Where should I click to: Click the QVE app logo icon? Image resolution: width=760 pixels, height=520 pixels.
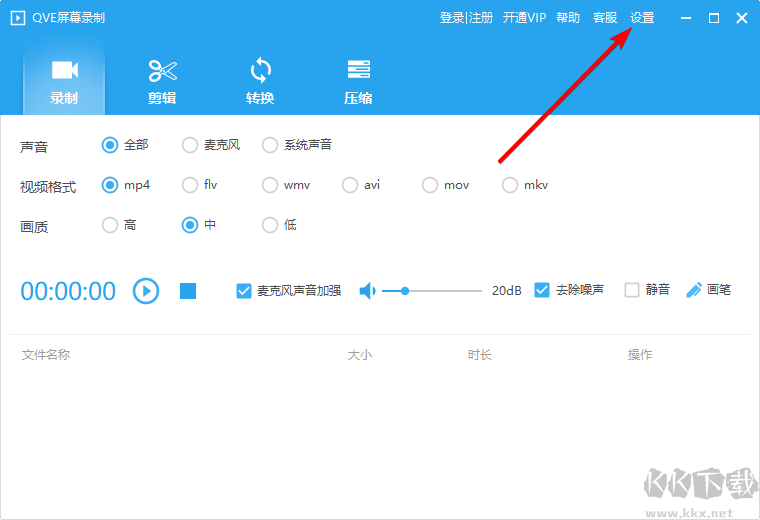18,18
